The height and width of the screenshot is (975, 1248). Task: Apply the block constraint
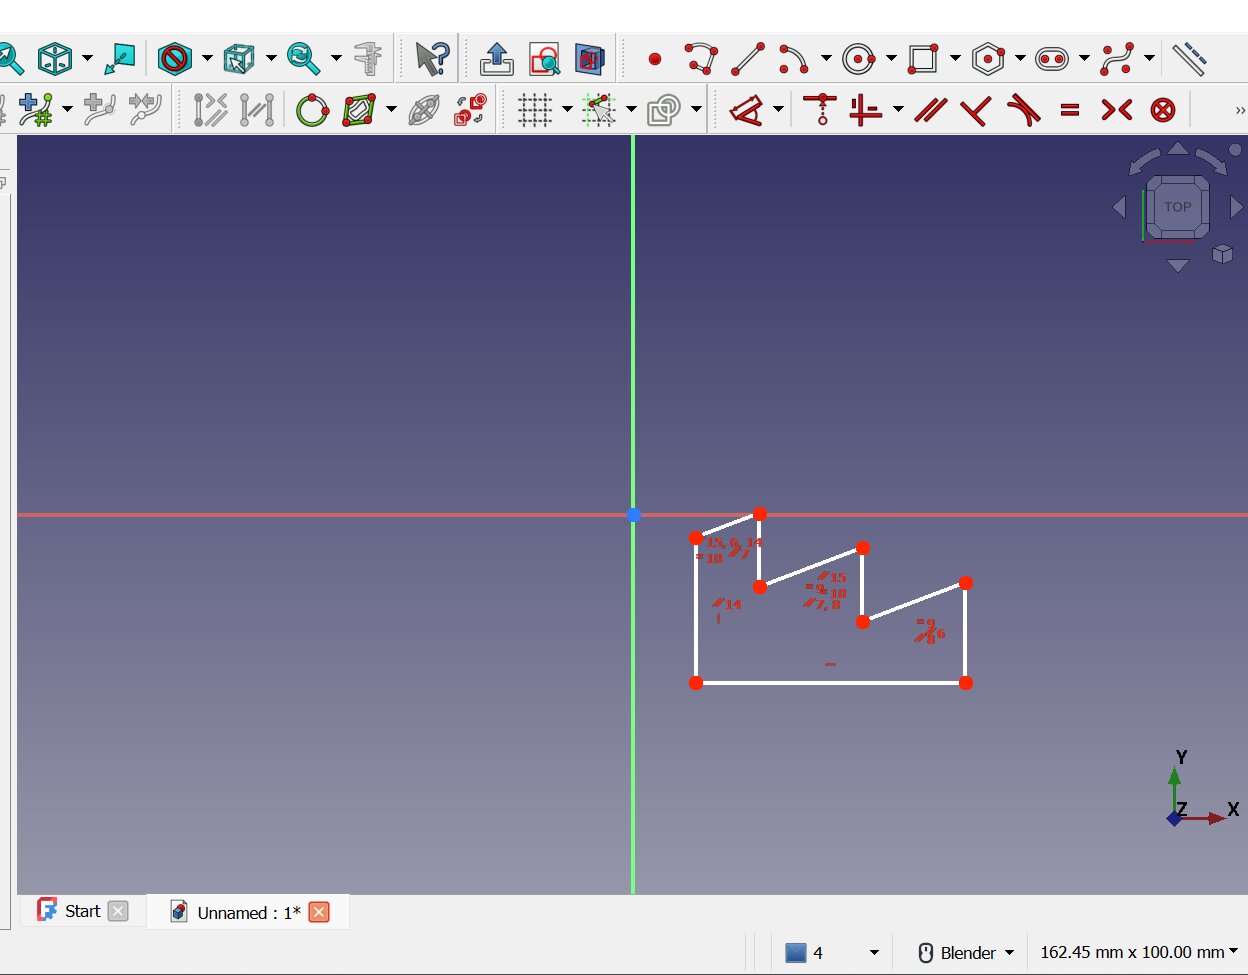point(1162,110)
